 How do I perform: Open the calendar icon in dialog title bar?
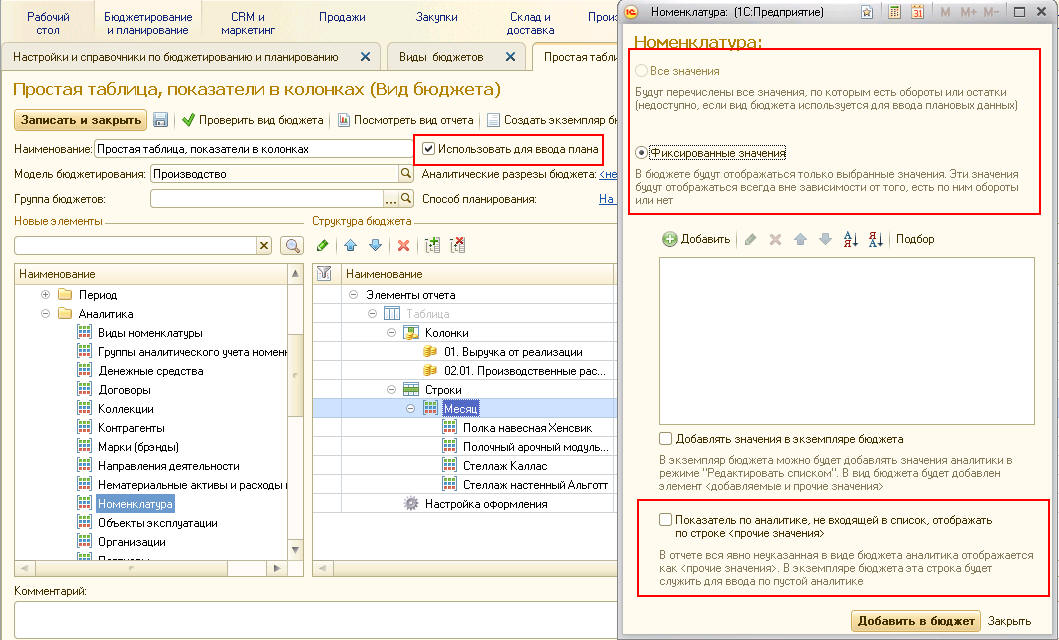(917, 12)
